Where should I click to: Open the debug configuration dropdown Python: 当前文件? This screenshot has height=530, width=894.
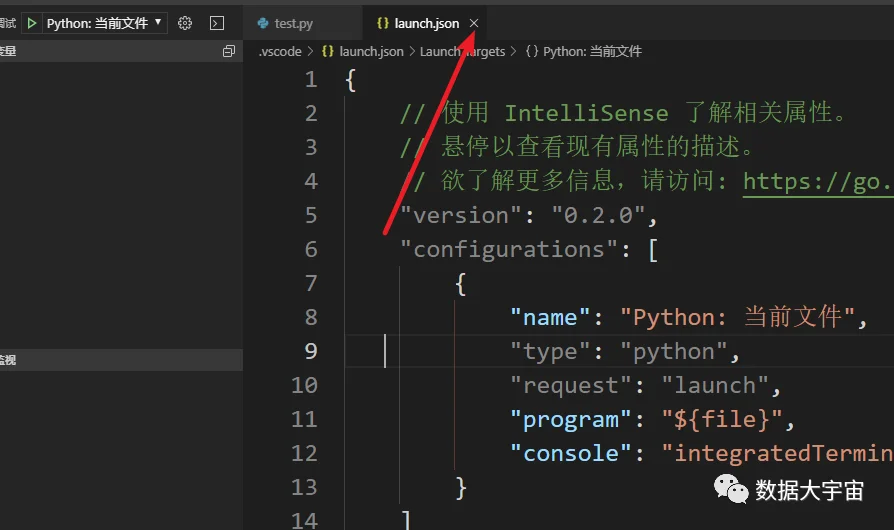point(104,23)
